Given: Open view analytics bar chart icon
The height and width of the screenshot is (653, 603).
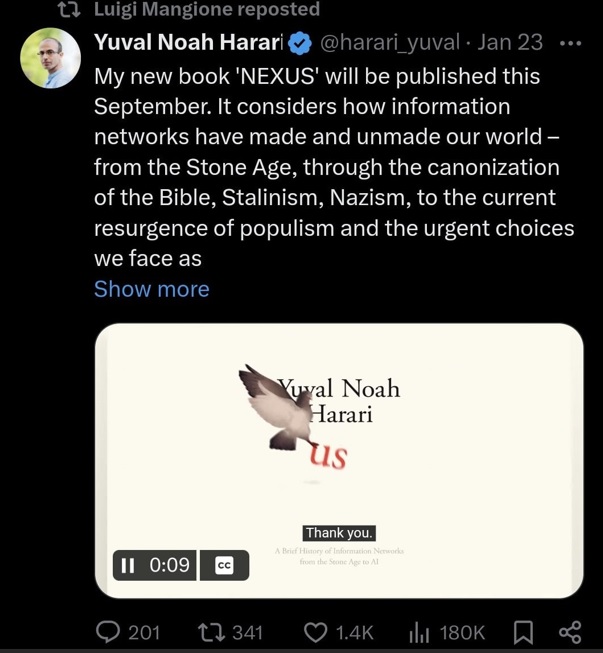Looking at the screenshot, I should tap(420, 632).
